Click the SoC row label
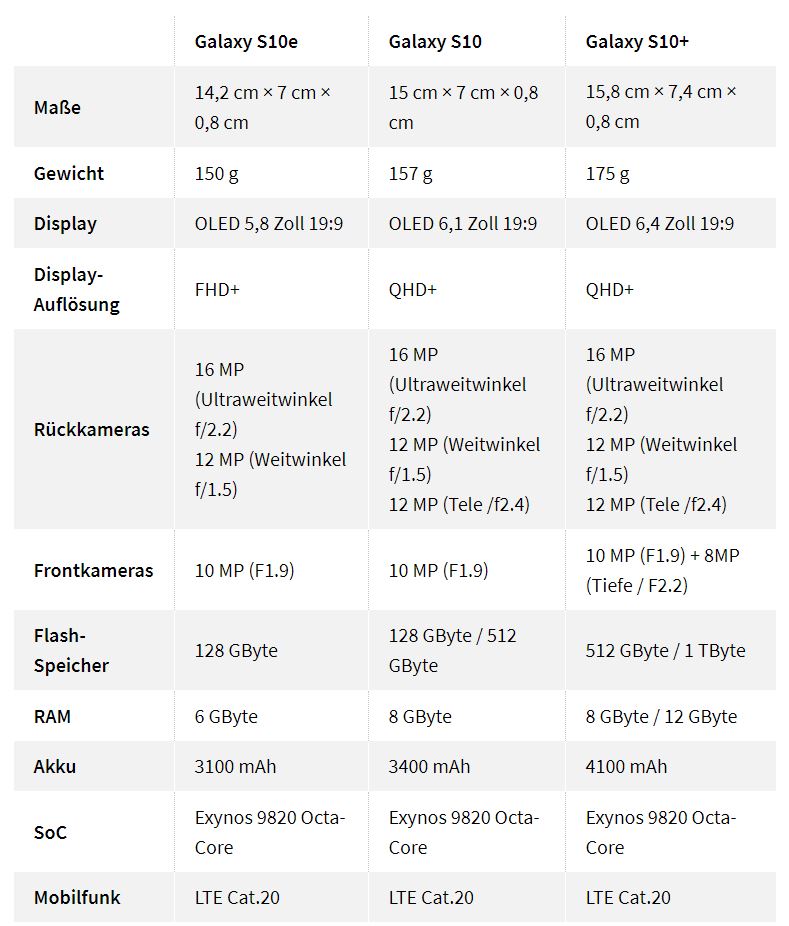Image resolution: width=789 pixels, height=926 pixels. click(x=50, y=831)
